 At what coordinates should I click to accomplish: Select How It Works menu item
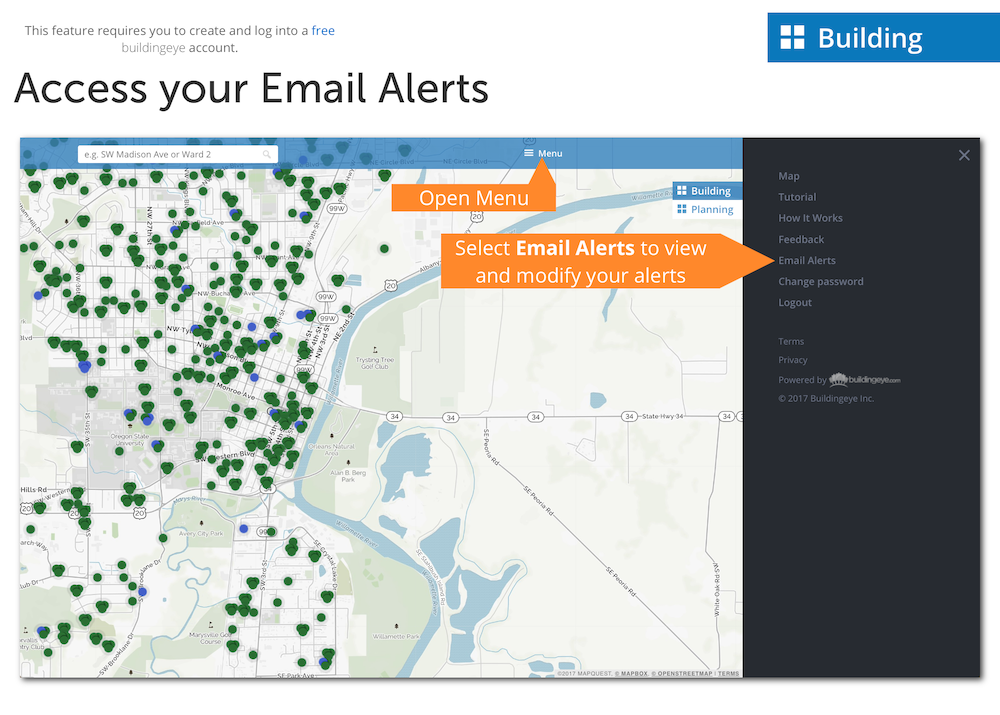pos(811,218)
